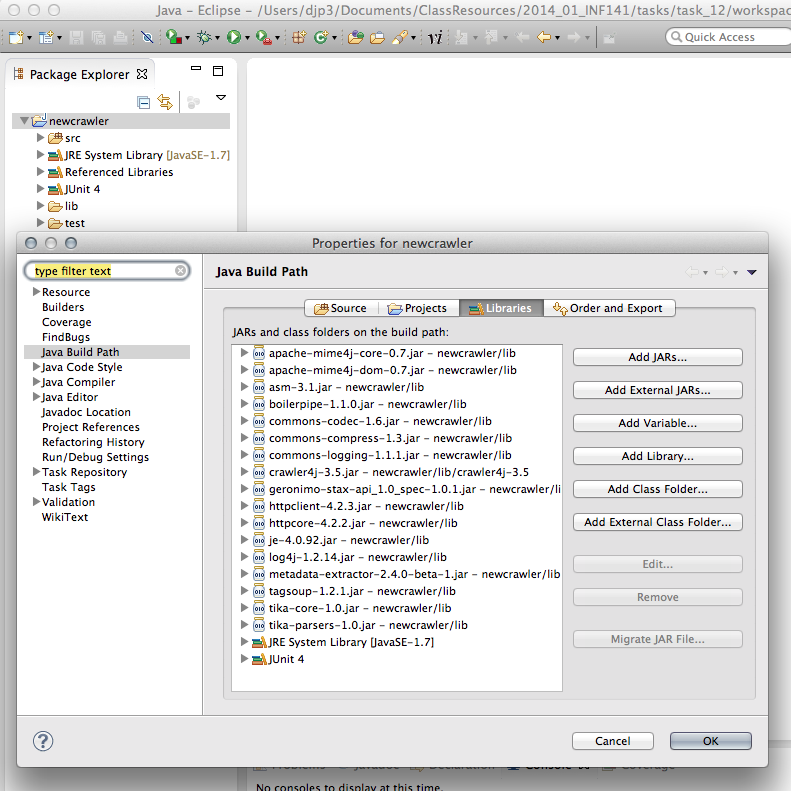Click the Print icon in Eclipse toolbar

point(120,37)
